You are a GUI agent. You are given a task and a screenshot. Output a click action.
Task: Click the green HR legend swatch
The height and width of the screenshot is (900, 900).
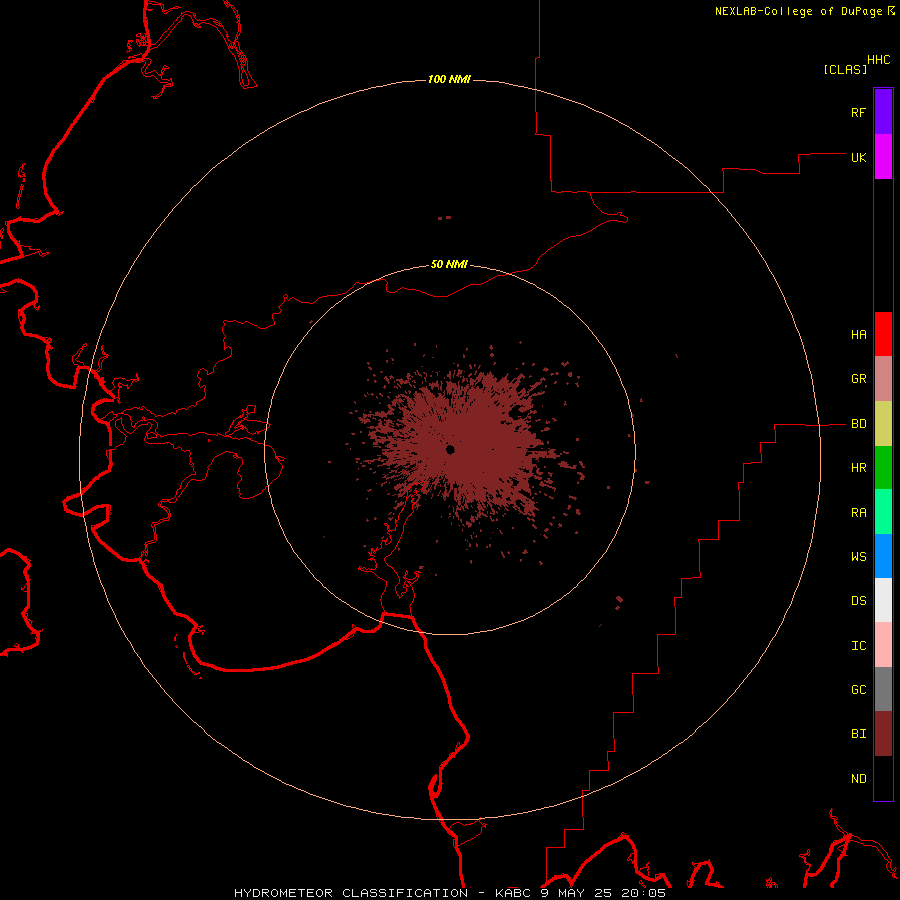pyautogui.click(x=883, y=468)
